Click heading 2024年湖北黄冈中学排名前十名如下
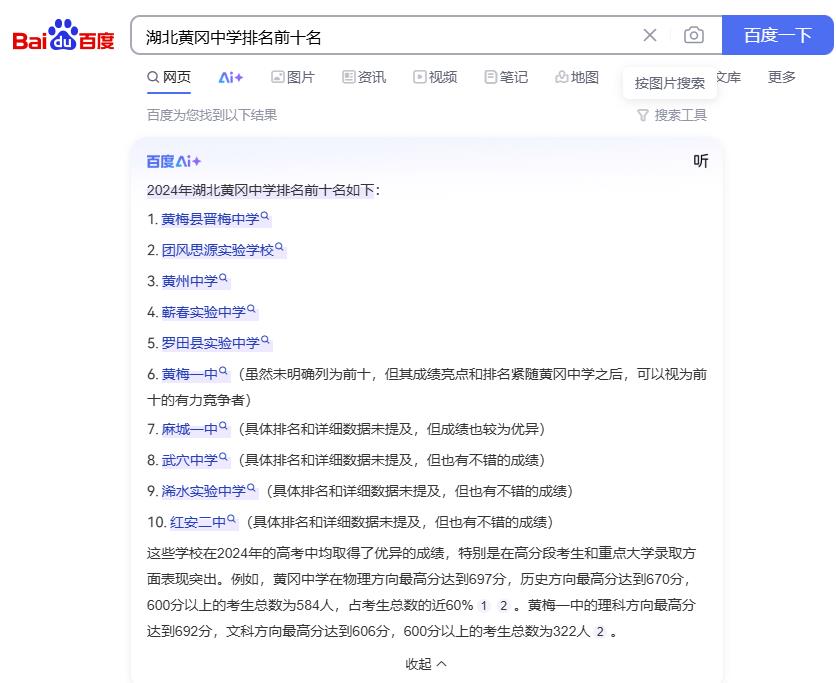836x683 pixels. (263, 190)
